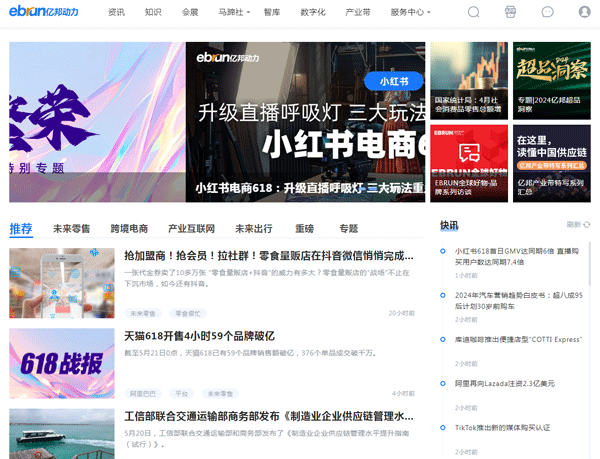Viewport: 600px width, 459px height.
Task: Open 快讯 小红书618首日GMV news item
Action: click(517, 256)
